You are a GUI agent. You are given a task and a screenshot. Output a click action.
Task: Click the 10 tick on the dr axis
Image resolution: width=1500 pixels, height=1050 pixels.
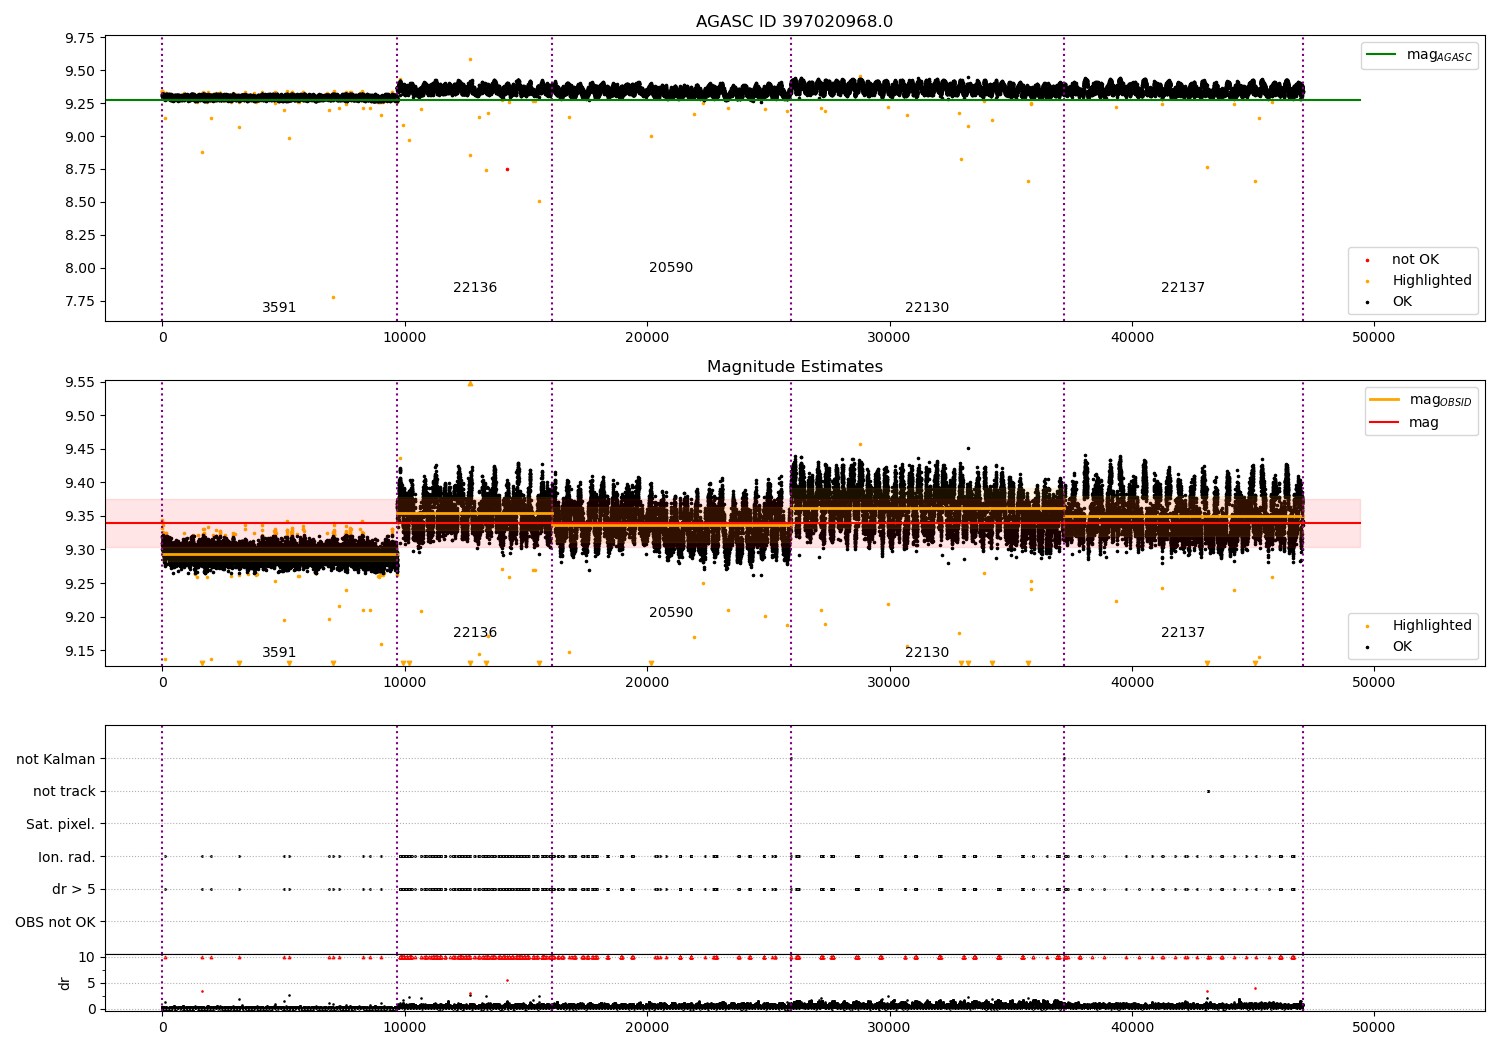pos(87,957)
